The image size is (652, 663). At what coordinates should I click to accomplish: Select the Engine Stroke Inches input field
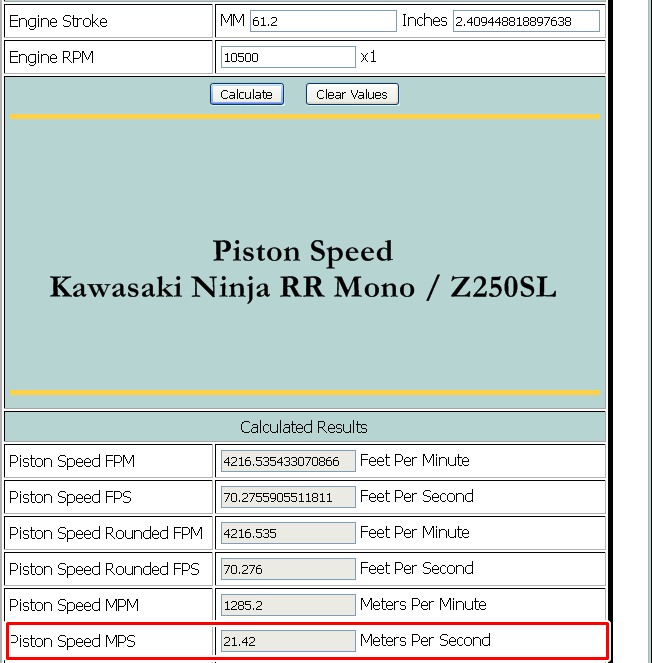coord(526,21)
